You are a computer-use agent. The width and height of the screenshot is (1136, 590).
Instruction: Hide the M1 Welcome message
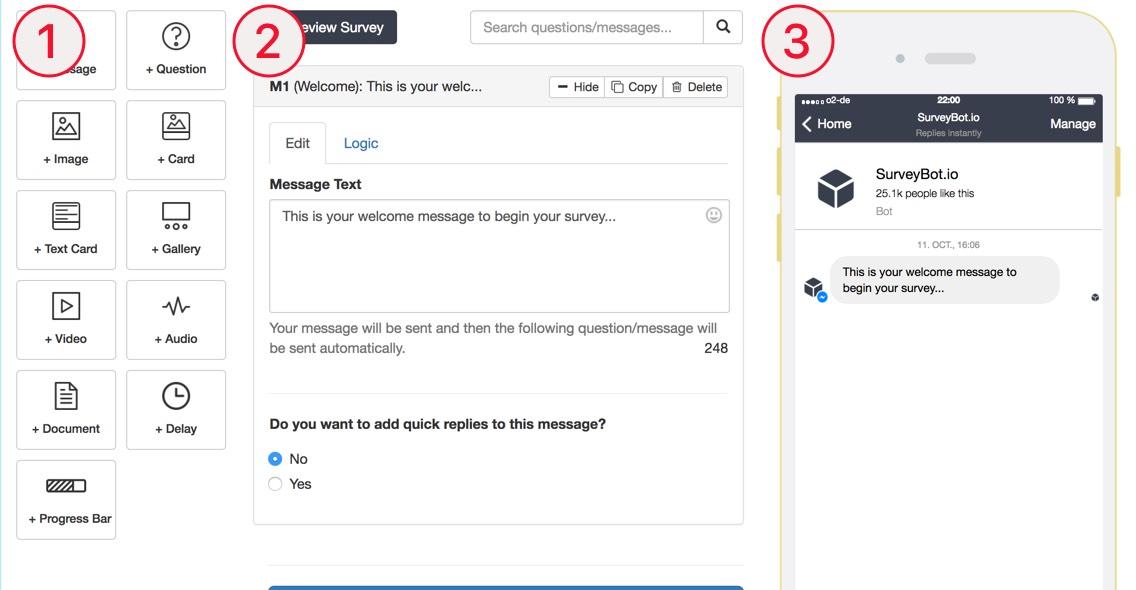[x=577, y=87]
